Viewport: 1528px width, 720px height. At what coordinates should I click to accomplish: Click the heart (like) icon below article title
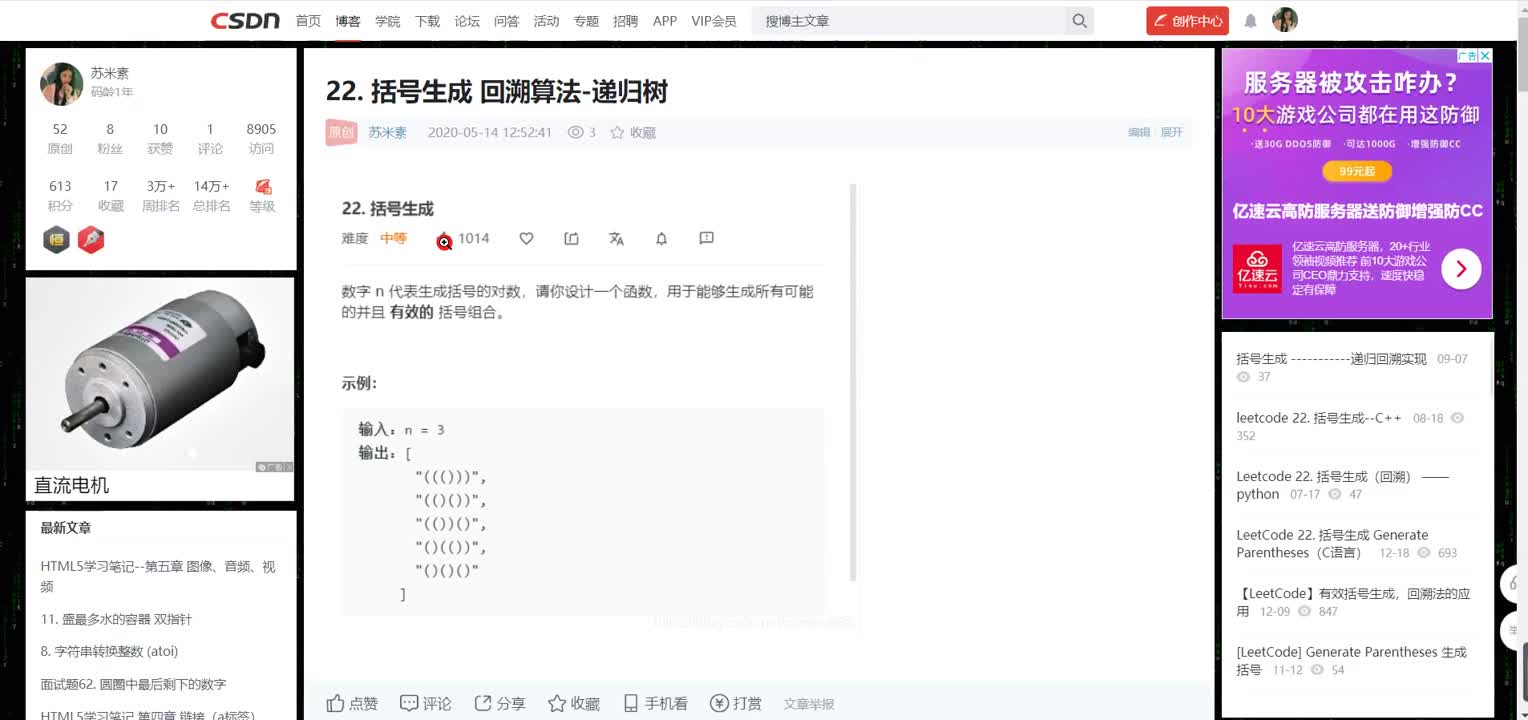pos(526,238)
